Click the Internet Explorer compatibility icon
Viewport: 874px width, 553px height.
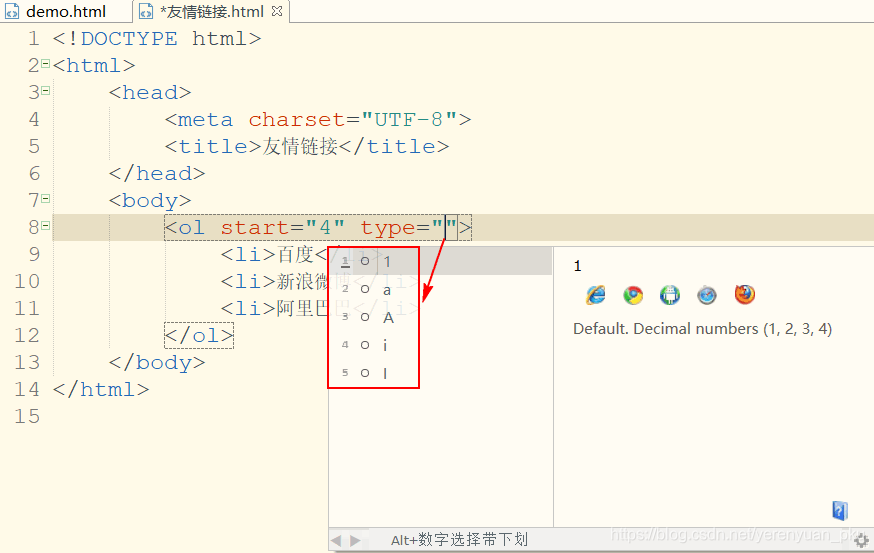tap(595, 294)
